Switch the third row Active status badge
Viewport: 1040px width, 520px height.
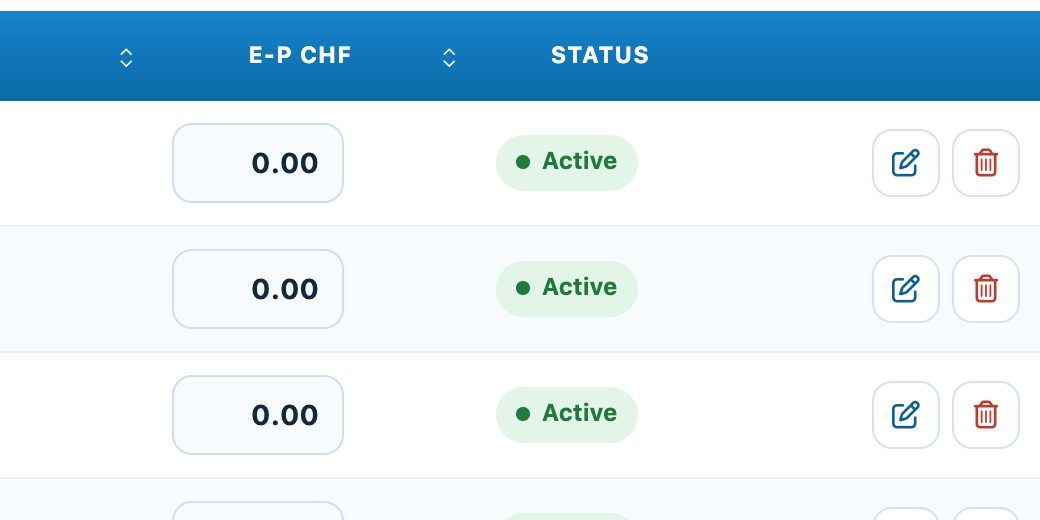click(566, 415)
